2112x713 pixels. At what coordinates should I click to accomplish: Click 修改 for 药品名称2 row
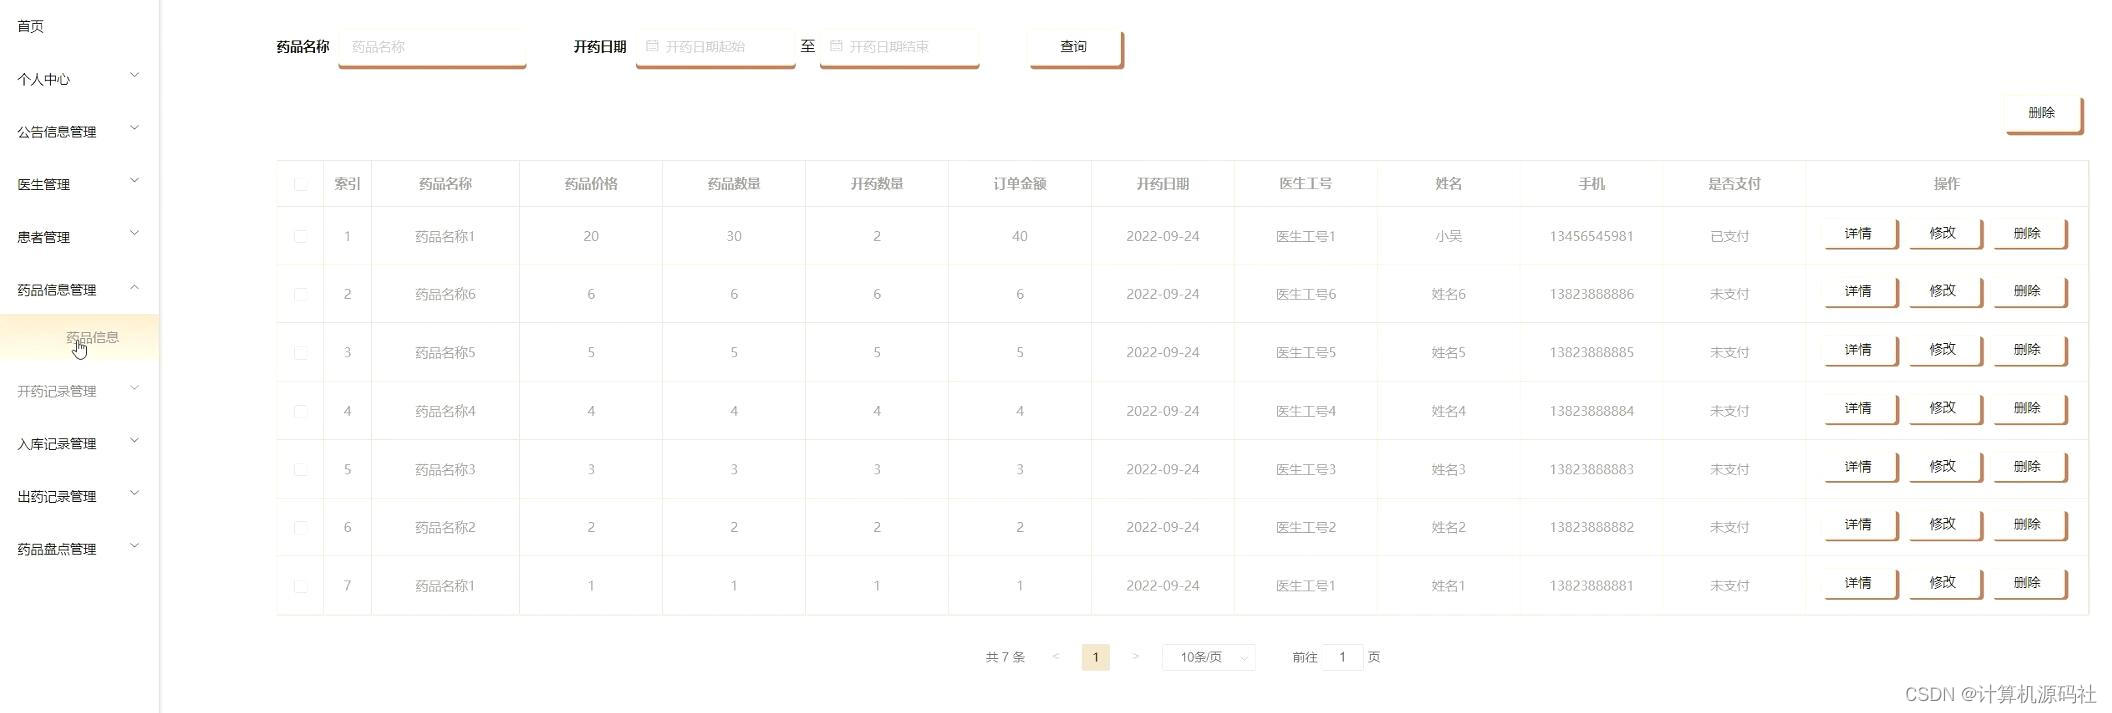click(x=1944, y=525)
